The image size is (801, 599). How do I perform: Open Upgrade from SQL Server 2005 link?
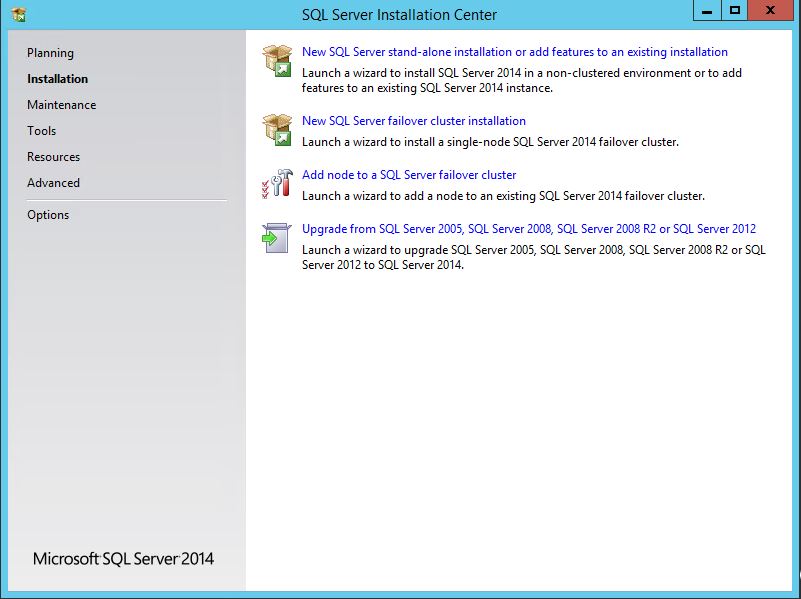(528, 229)
